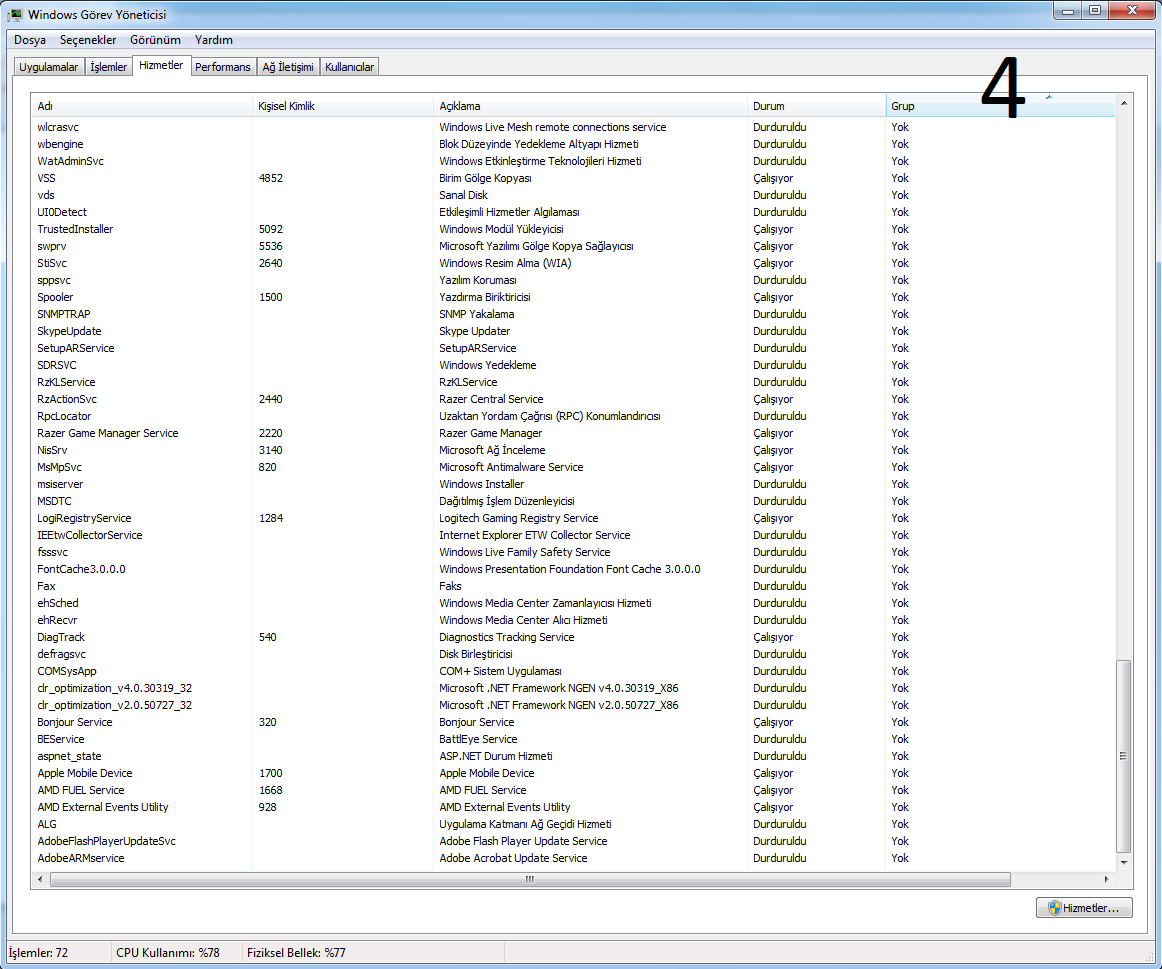The image size is (1162, 969).
Task: Open the Görünüm menu
Action: coord(155,40)
